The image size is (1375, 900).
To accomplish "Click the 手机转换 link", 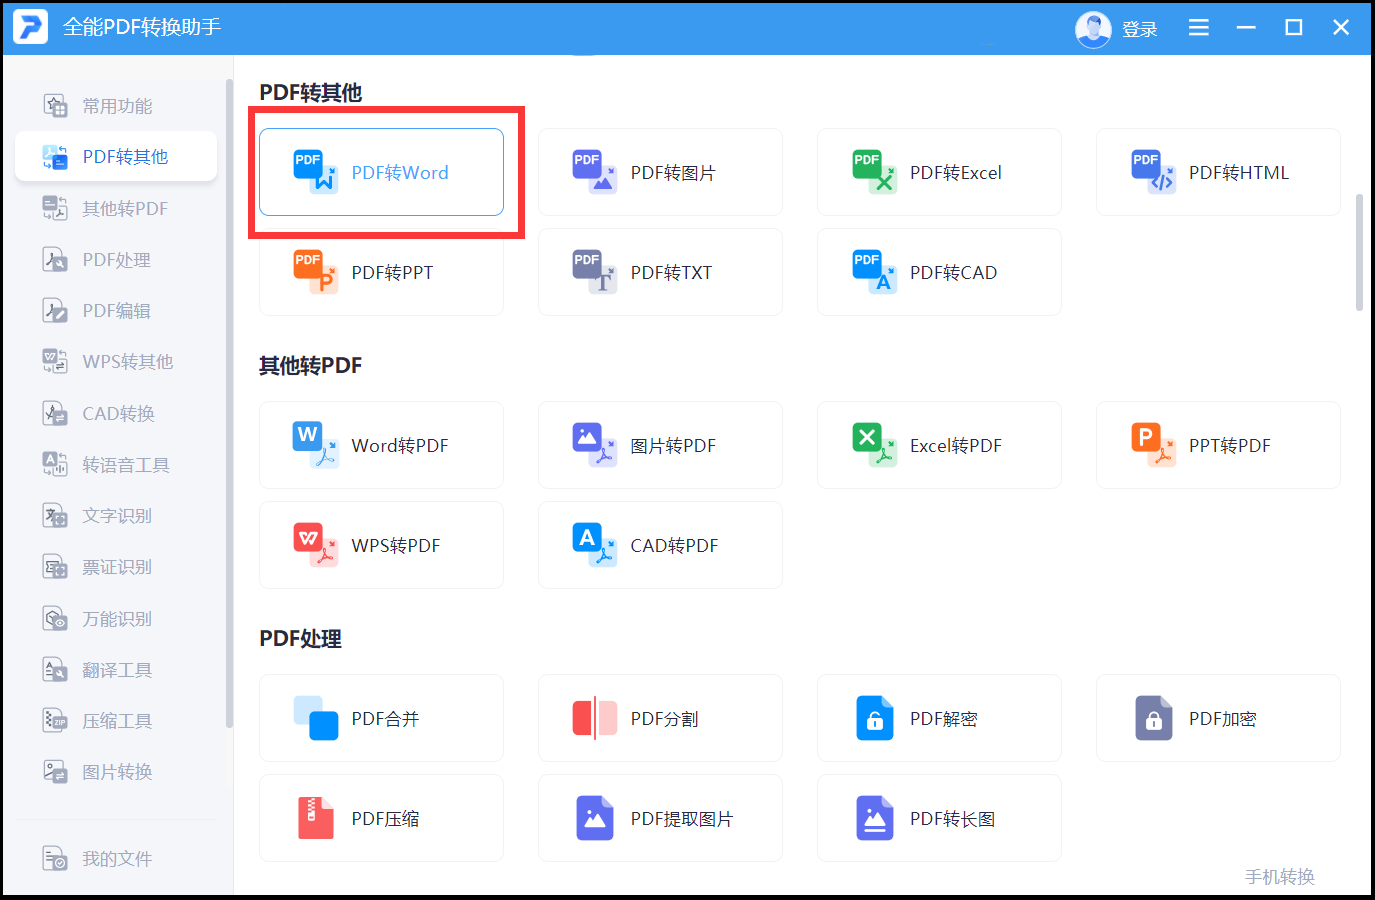I will click(x=1279, y=877).
